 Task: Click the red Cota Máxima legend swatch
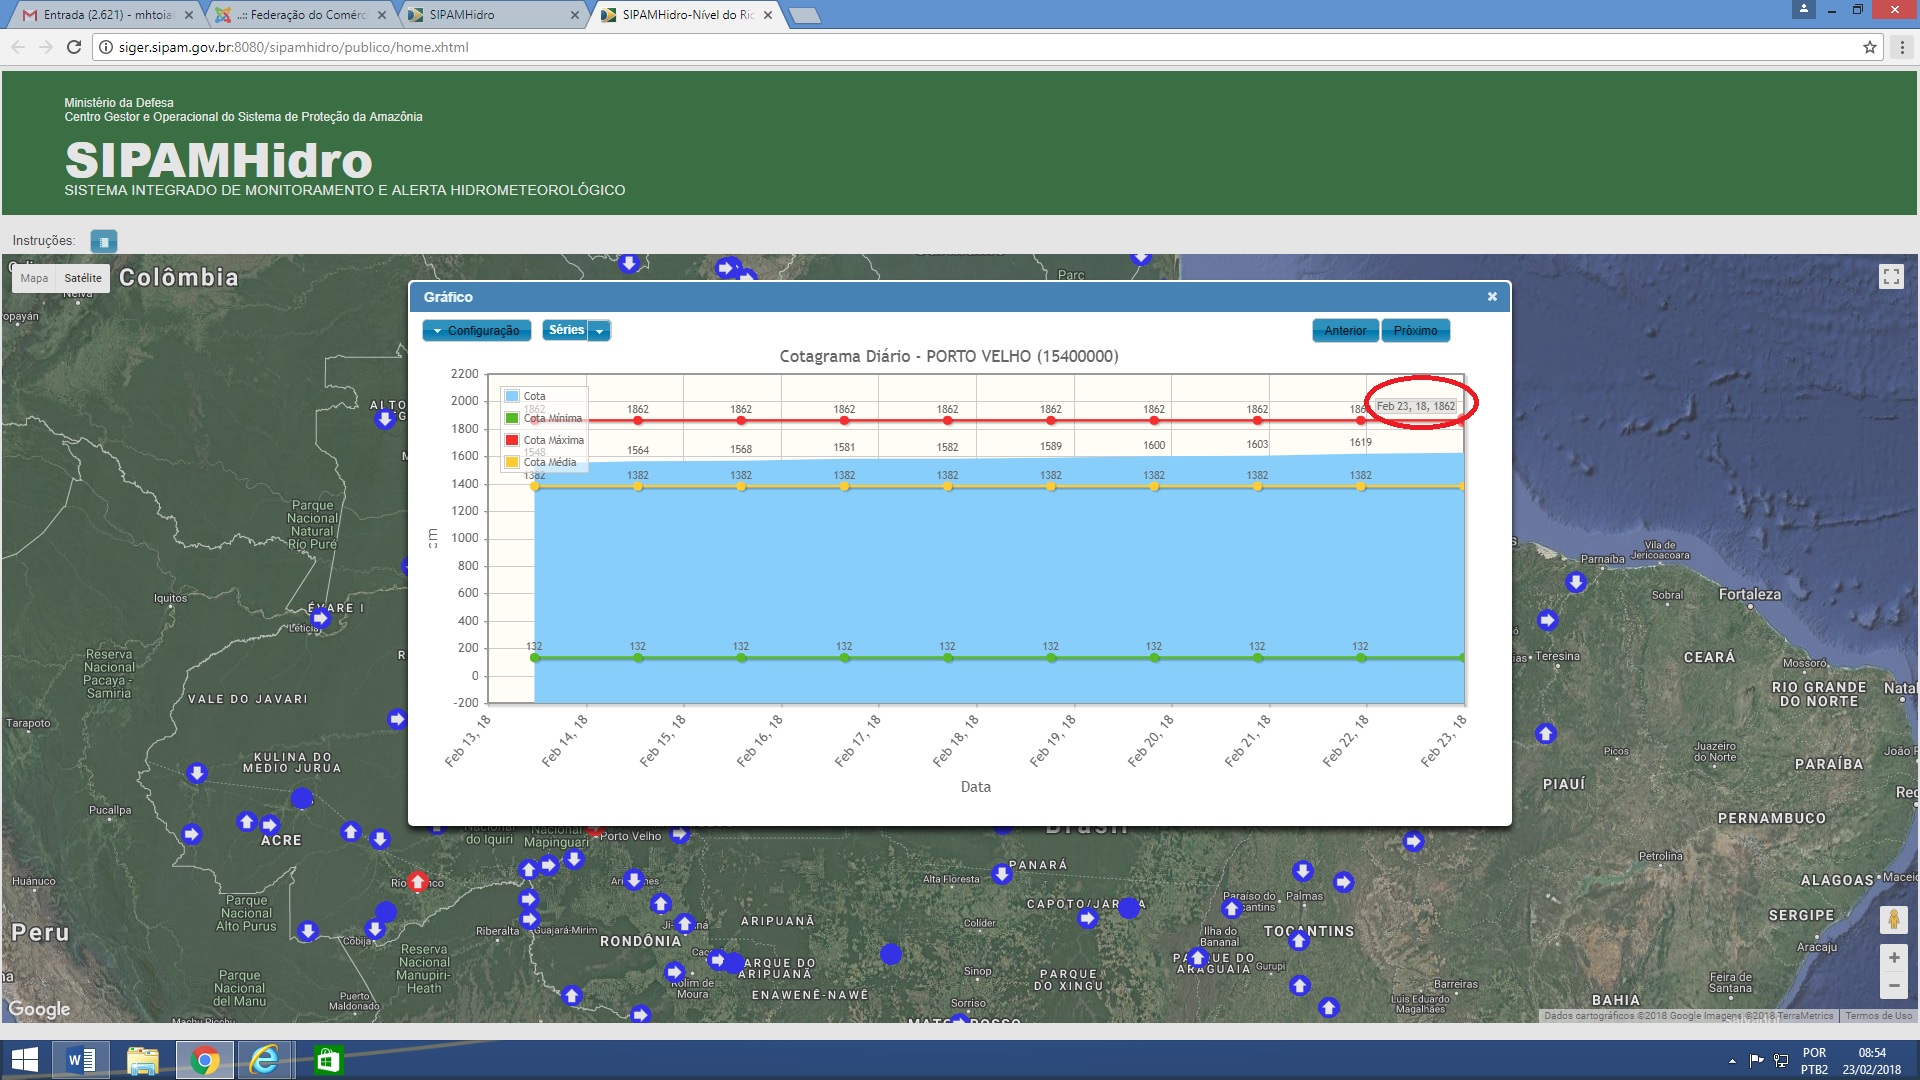pyautogui.click(x=512, y=440)
